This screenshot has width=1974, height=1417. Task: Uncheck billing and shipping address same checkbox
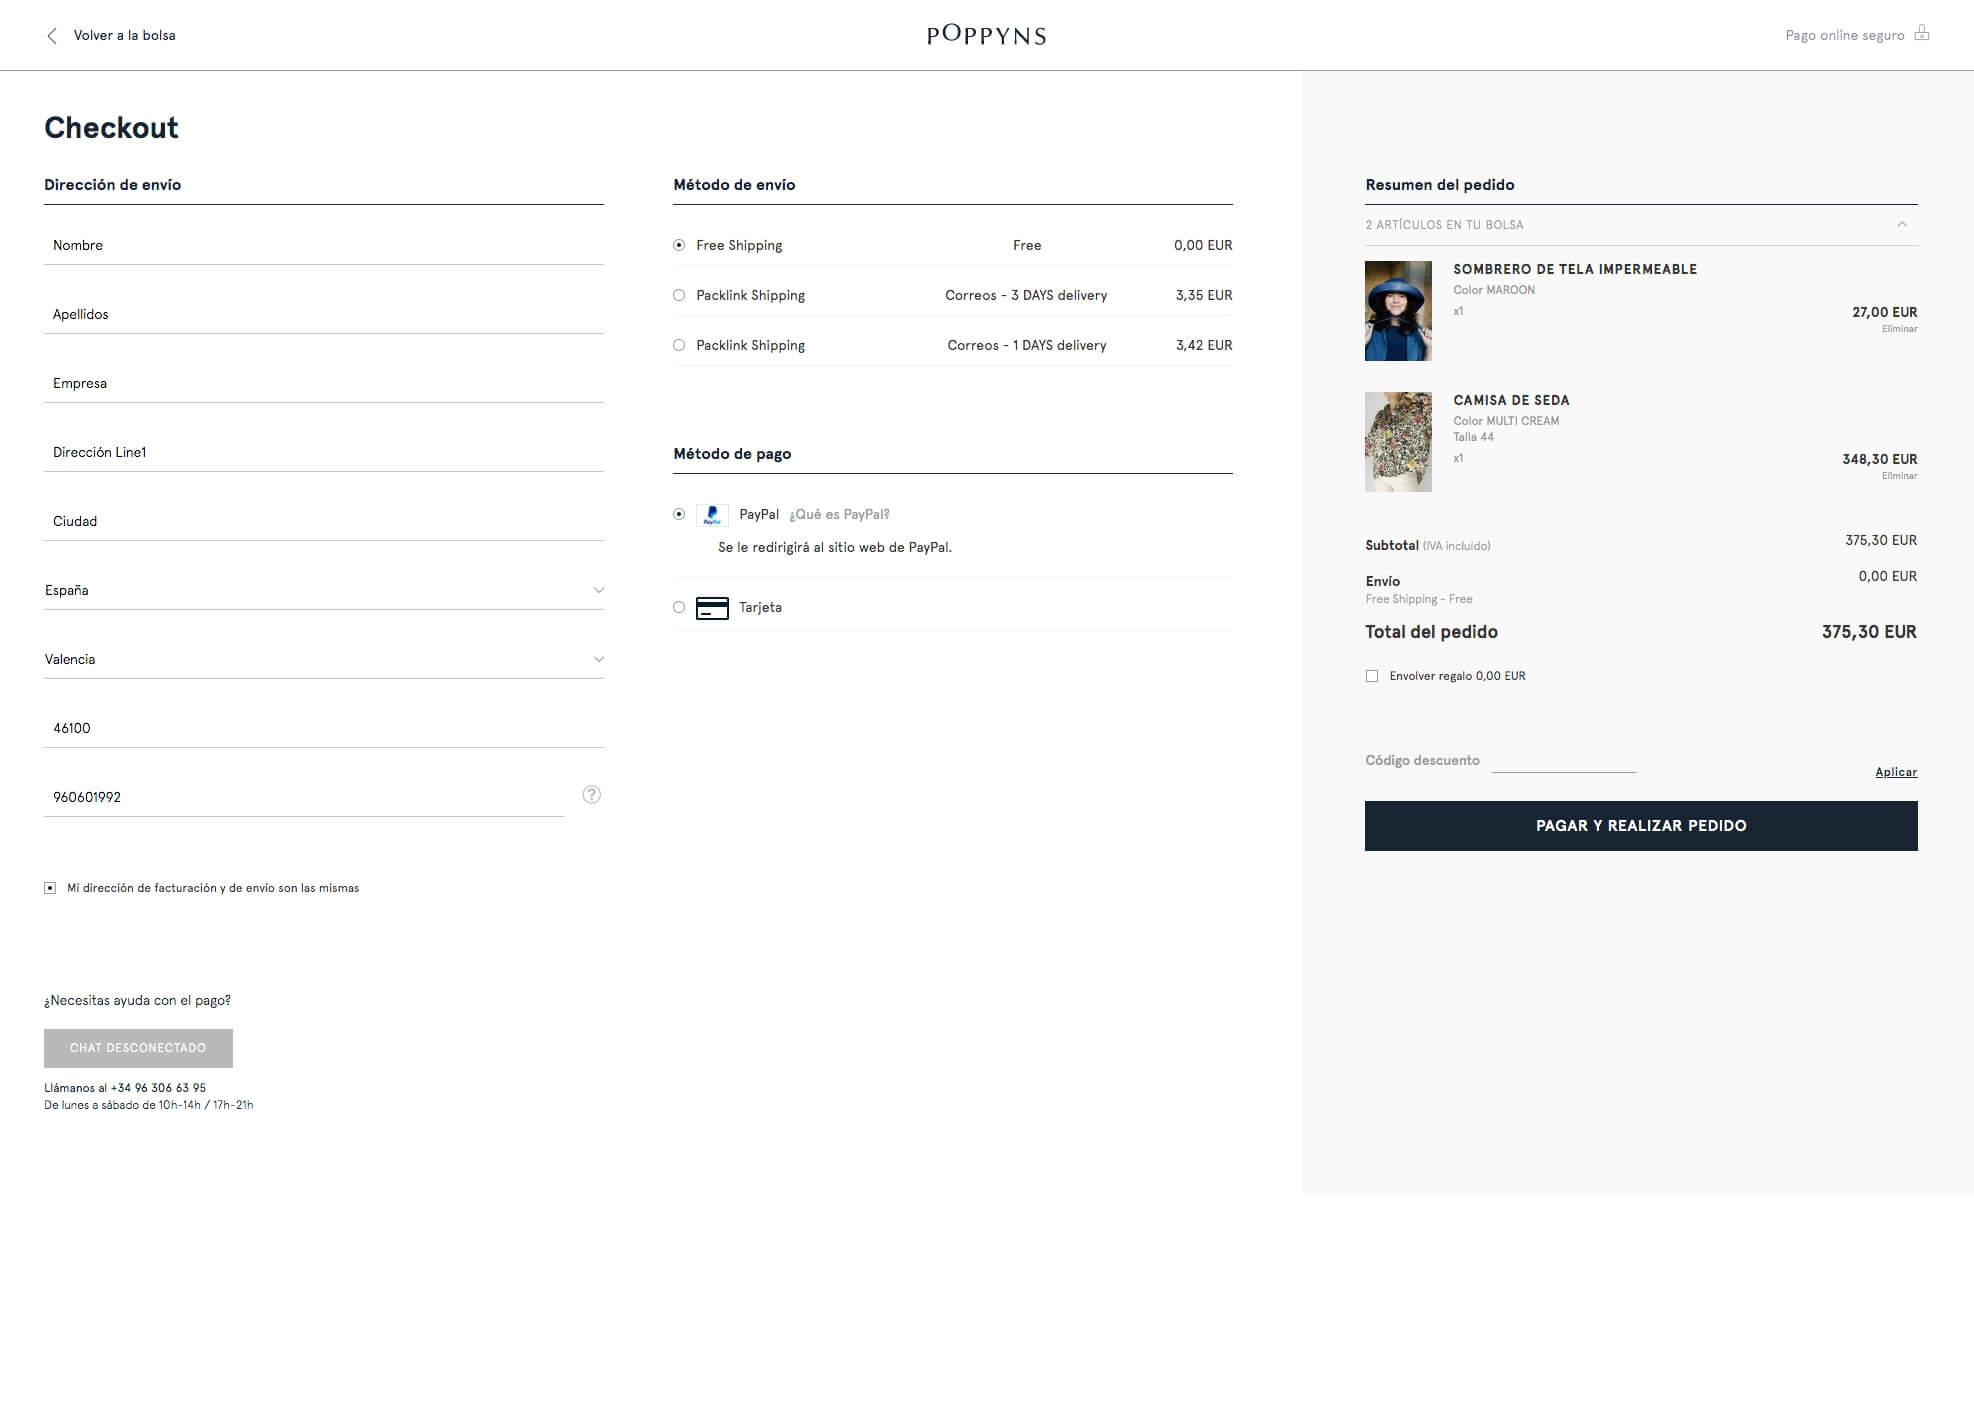50,888
